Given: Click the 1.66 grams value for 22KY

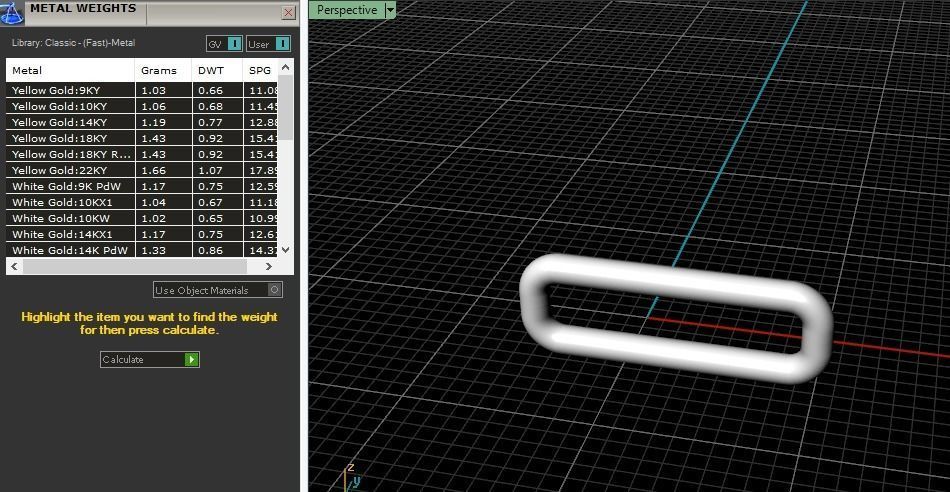Looking at the screenshot, I should click(153, 170).
